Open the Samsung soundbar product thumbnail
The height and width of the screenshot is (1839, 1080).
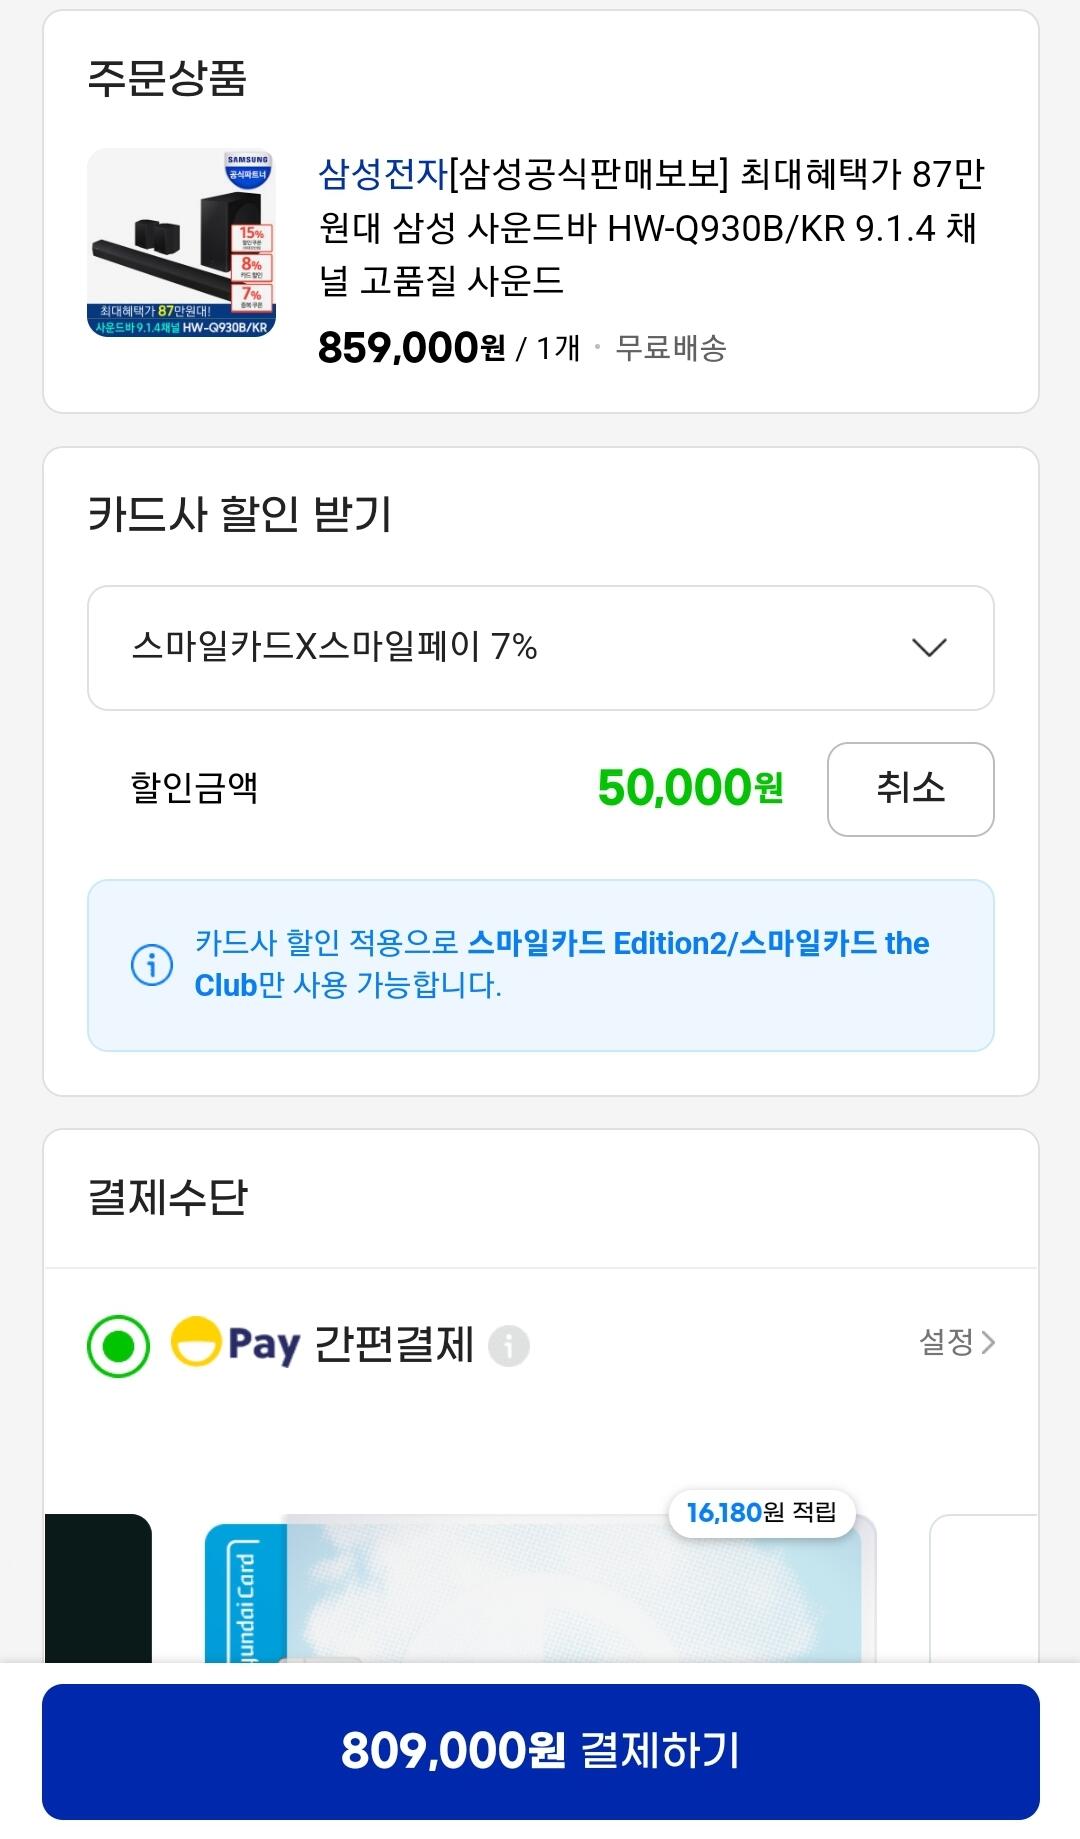181,243
